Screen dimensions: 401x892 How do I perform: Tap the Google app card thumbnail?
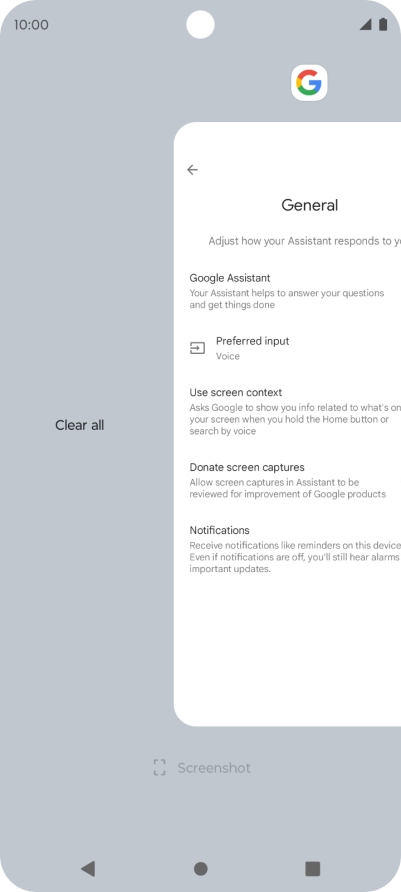(287, 424)
